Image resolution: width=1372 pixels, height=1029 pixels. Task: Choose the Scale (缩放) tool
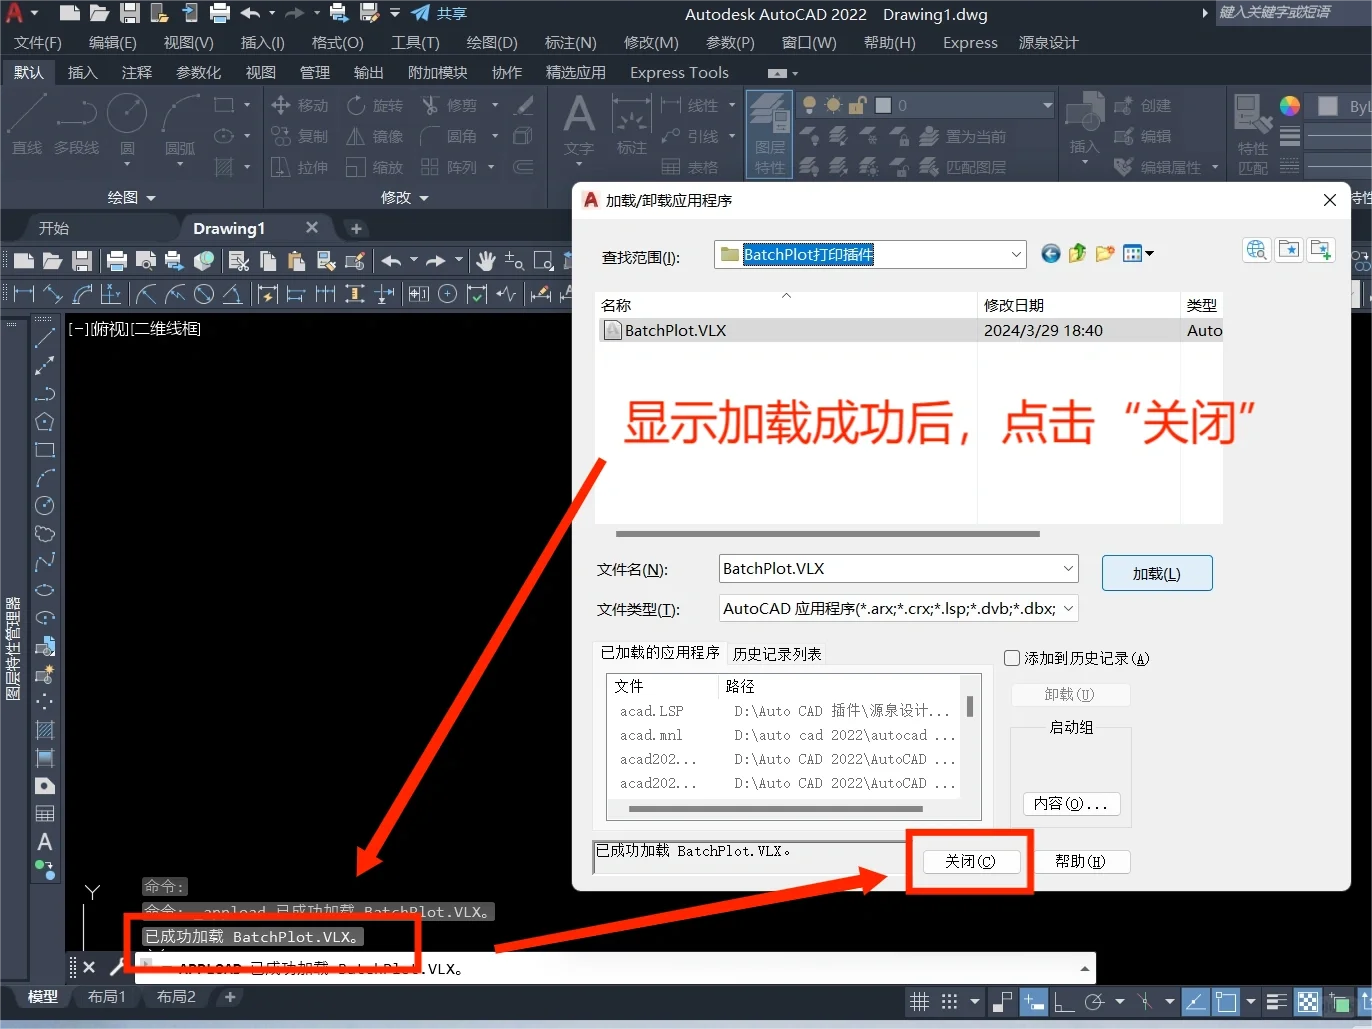(x=375, y=167)
